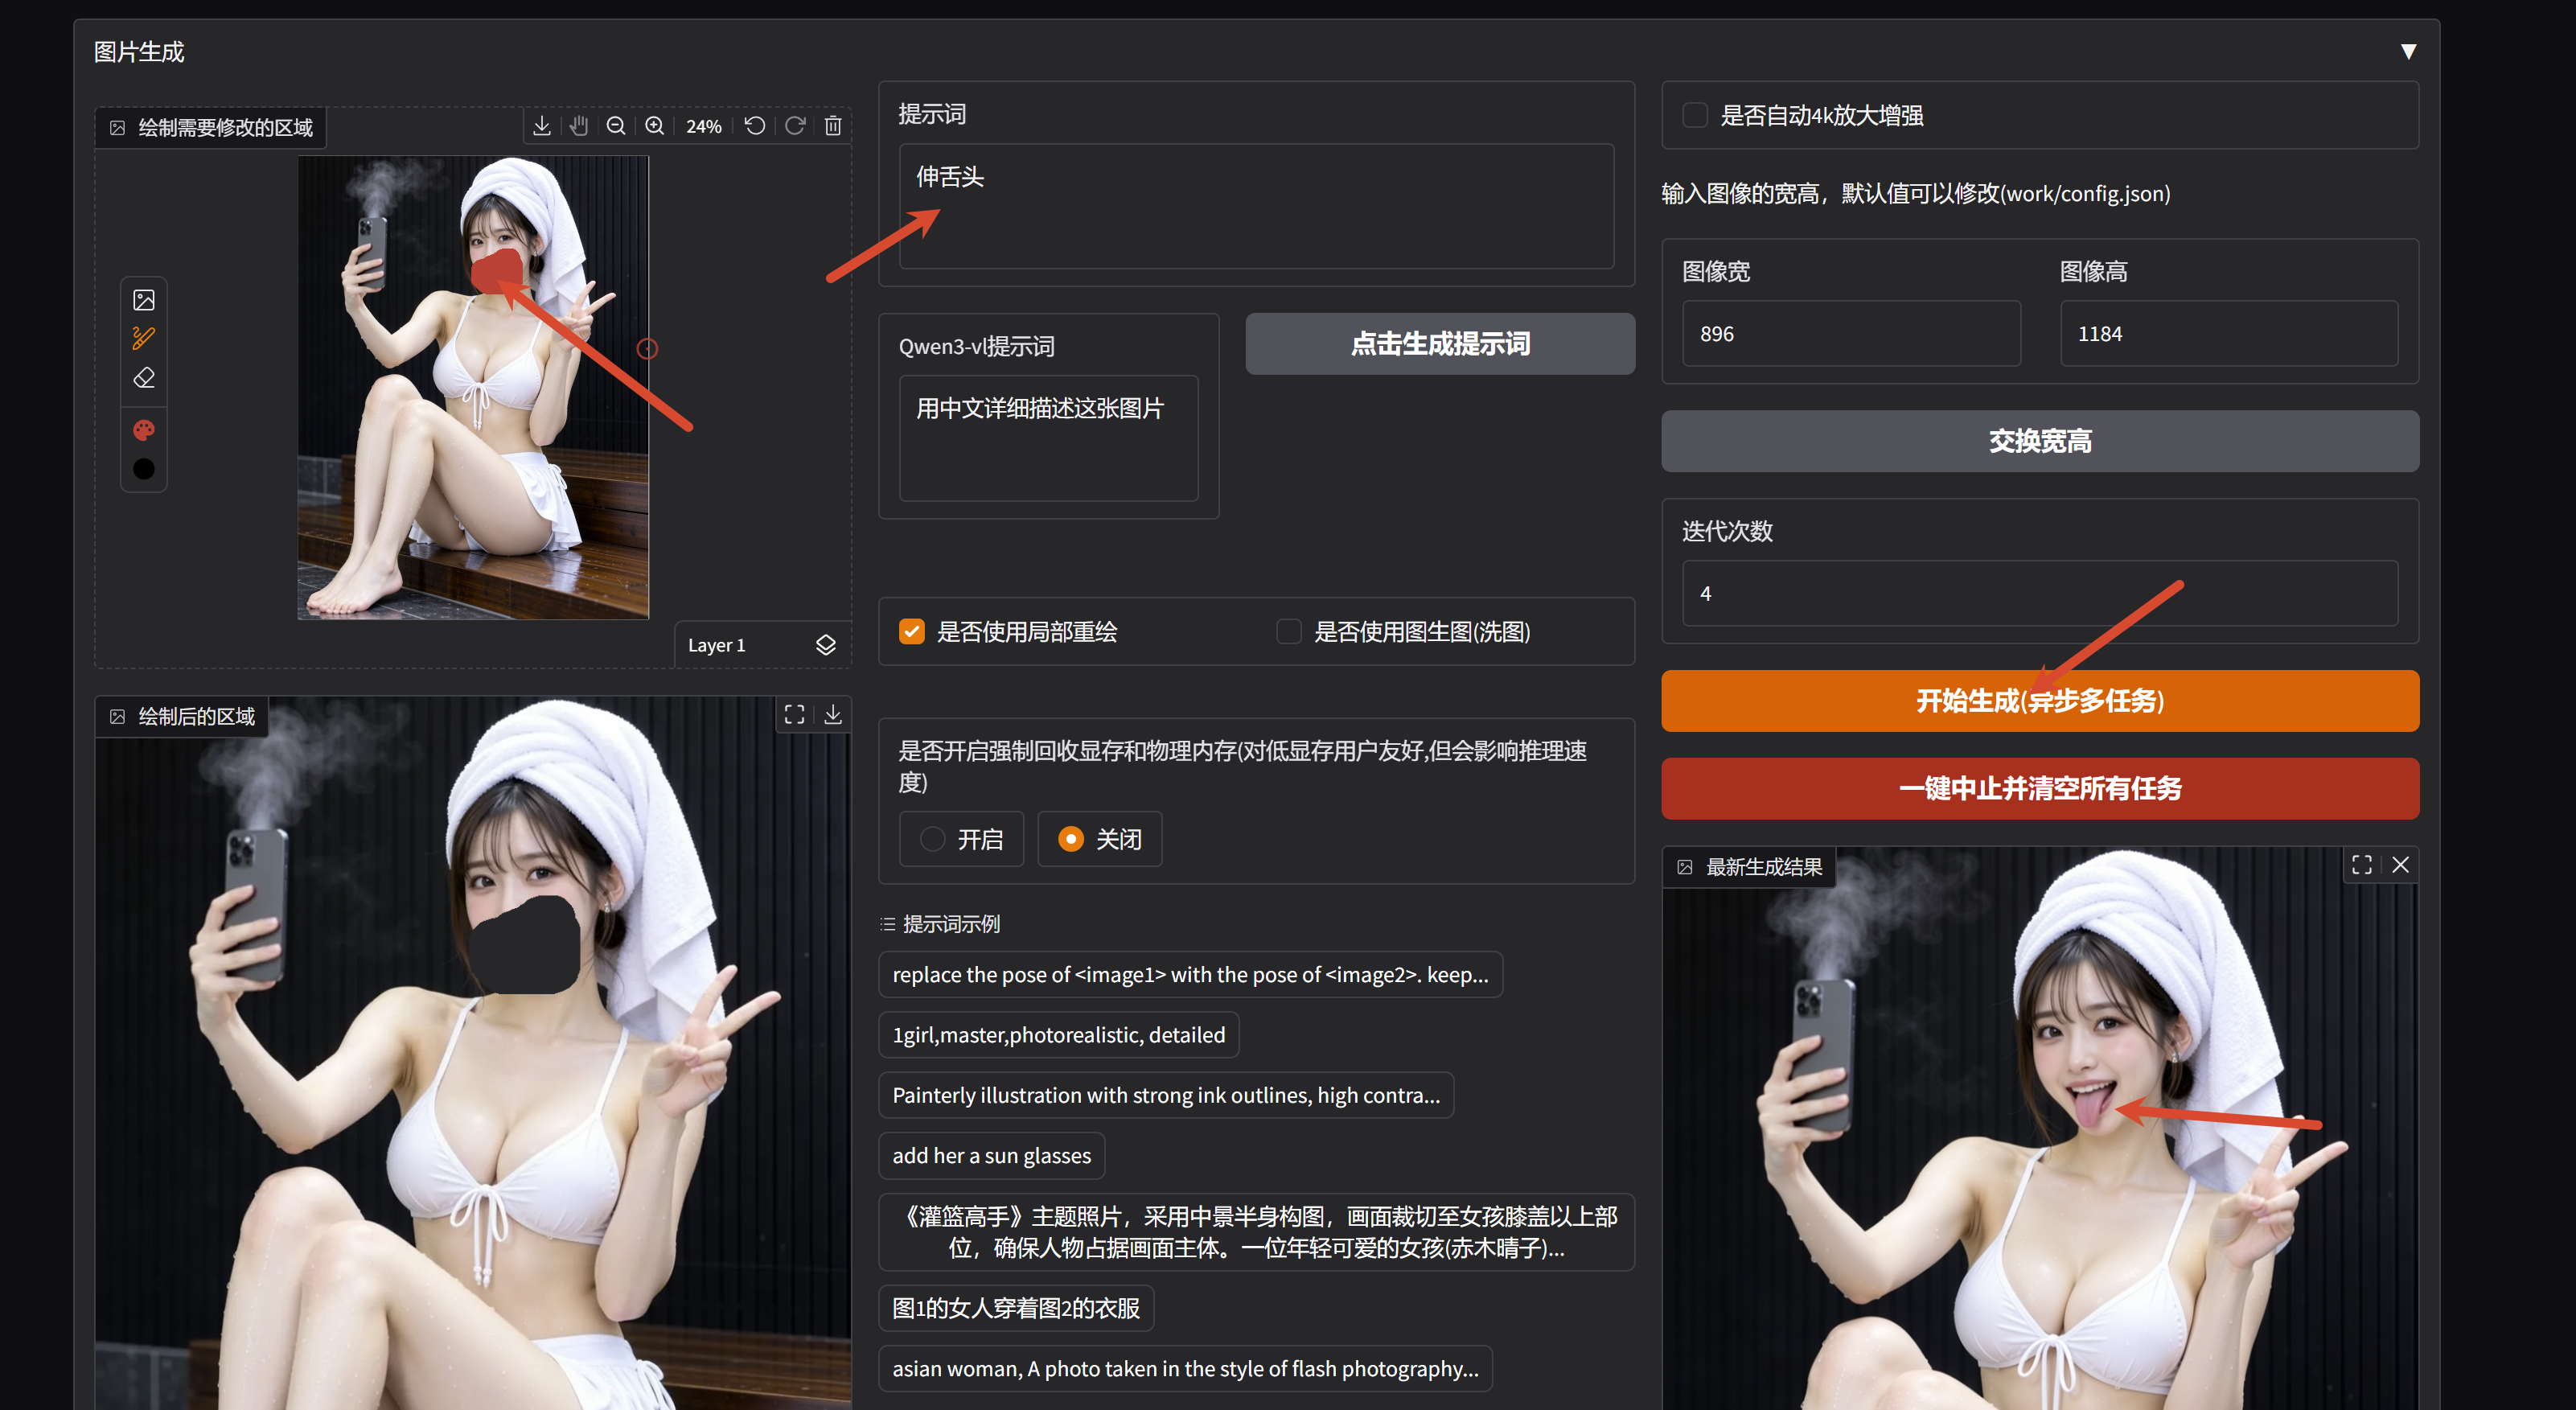Choose example 'asian woman, A photo taken'
Viewport: 2576px width, 1410px height.
[1185, 1369]
